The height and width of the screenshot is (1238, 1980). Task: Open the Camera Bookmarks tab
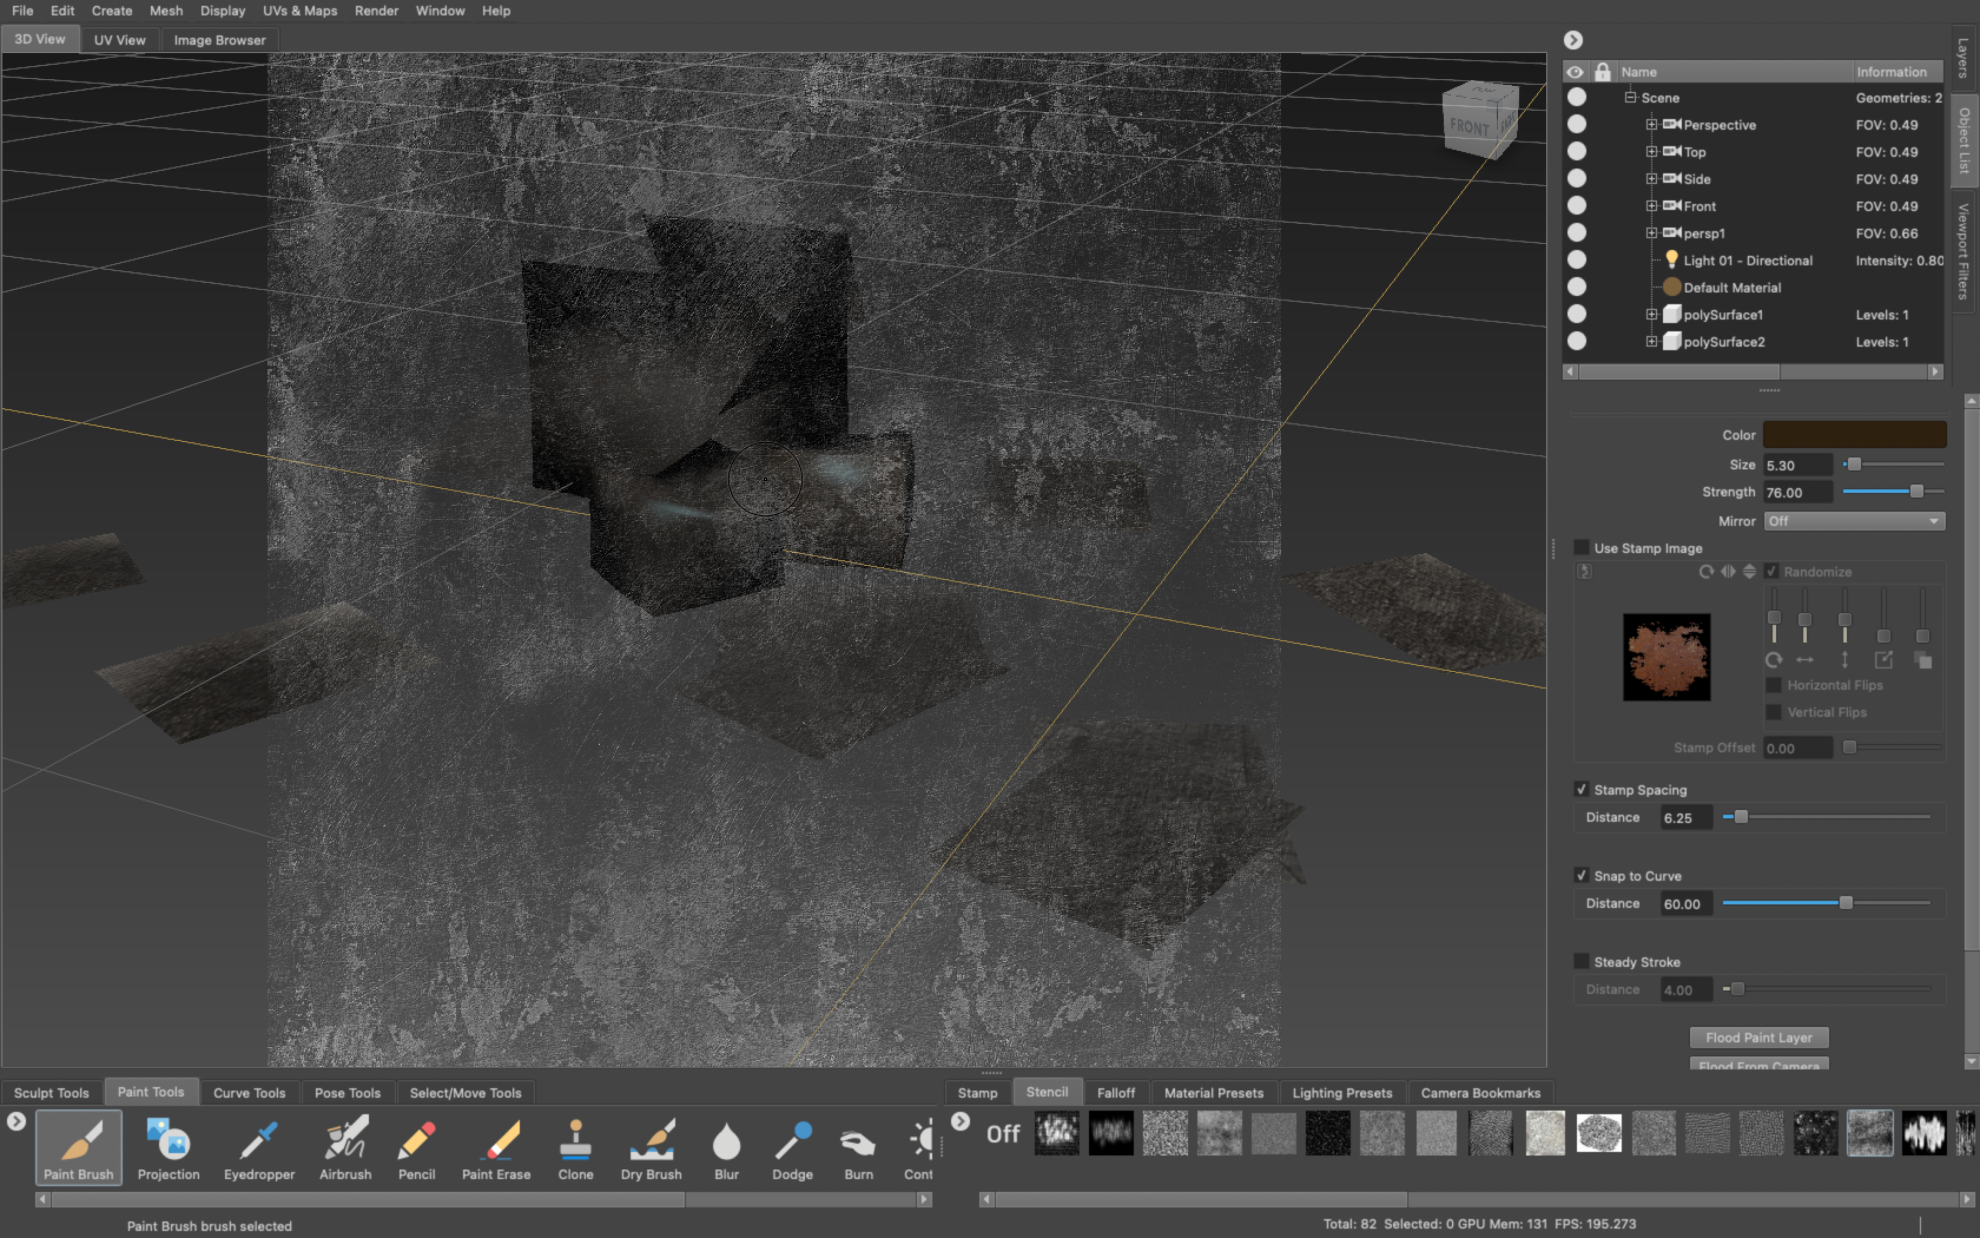pos(1480,1093)
